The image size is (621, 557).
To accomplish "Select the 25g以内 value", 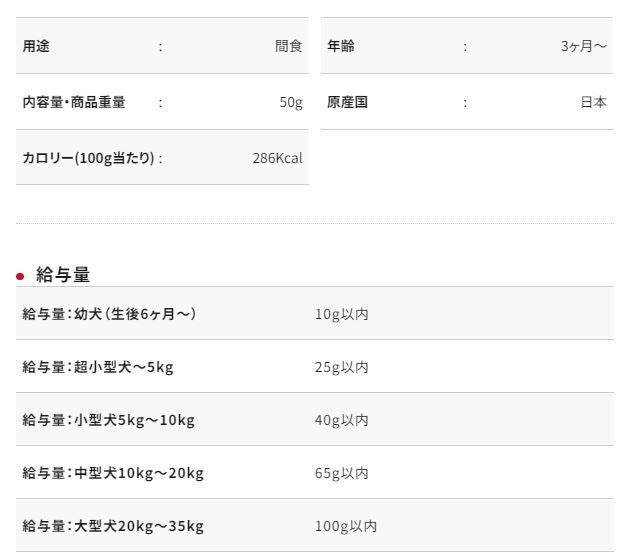I will pyautogui.click(x=341, y=367).
